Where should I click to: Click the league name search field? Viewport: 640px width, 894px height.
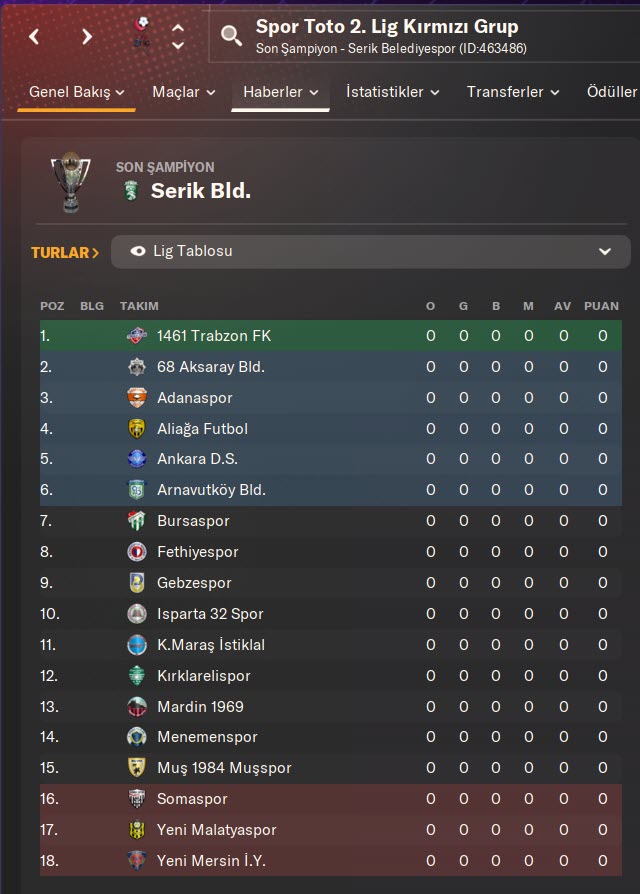click(x=420, y=37)
